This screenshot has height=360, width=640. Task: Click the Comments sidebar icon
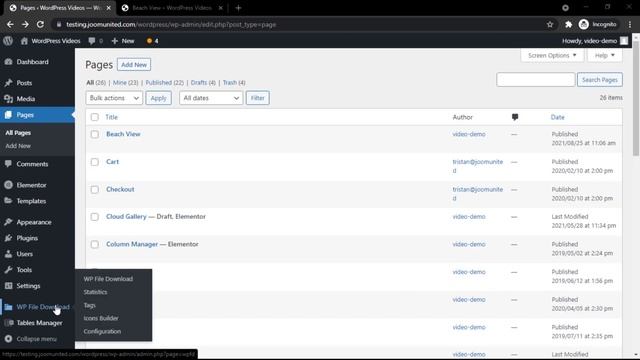coord(8,164)
